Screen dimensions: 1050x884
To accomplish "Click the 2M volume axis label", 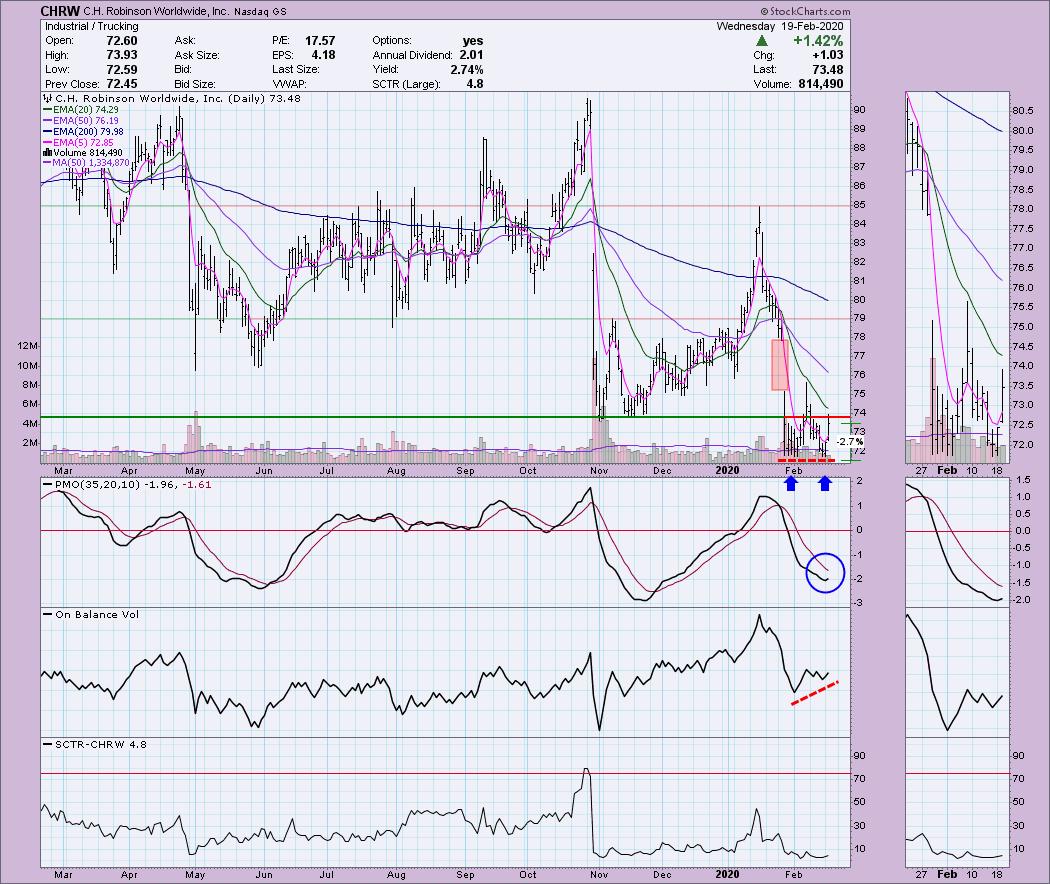I will click(30, 443).
